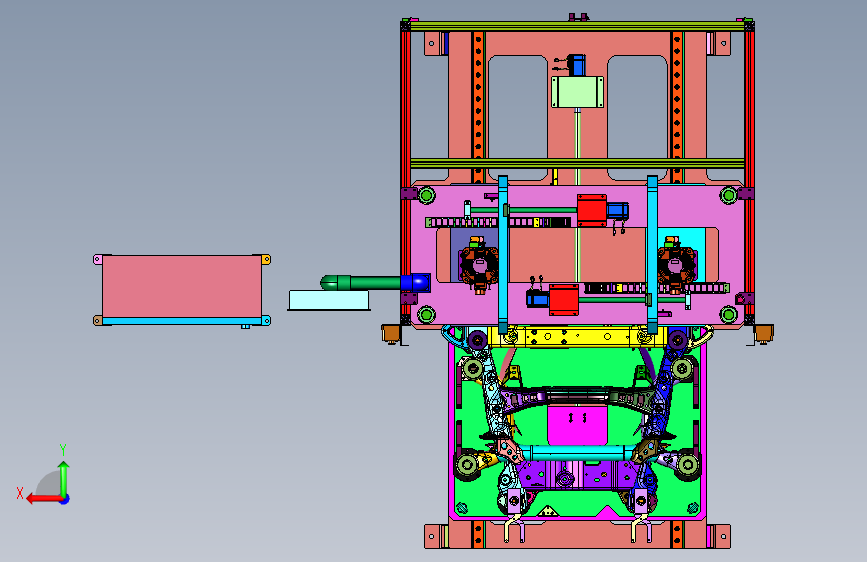Select the light green box at the frame top
The width and height of the screenshot is (867, 562).
[577, 92]
